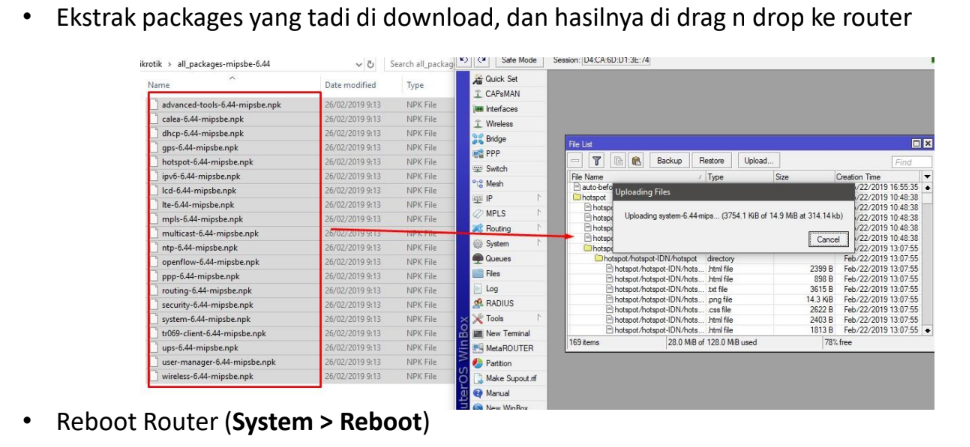The image size is (970, 447).
Task: Expand the MPLS submenu
Action: 507,213
